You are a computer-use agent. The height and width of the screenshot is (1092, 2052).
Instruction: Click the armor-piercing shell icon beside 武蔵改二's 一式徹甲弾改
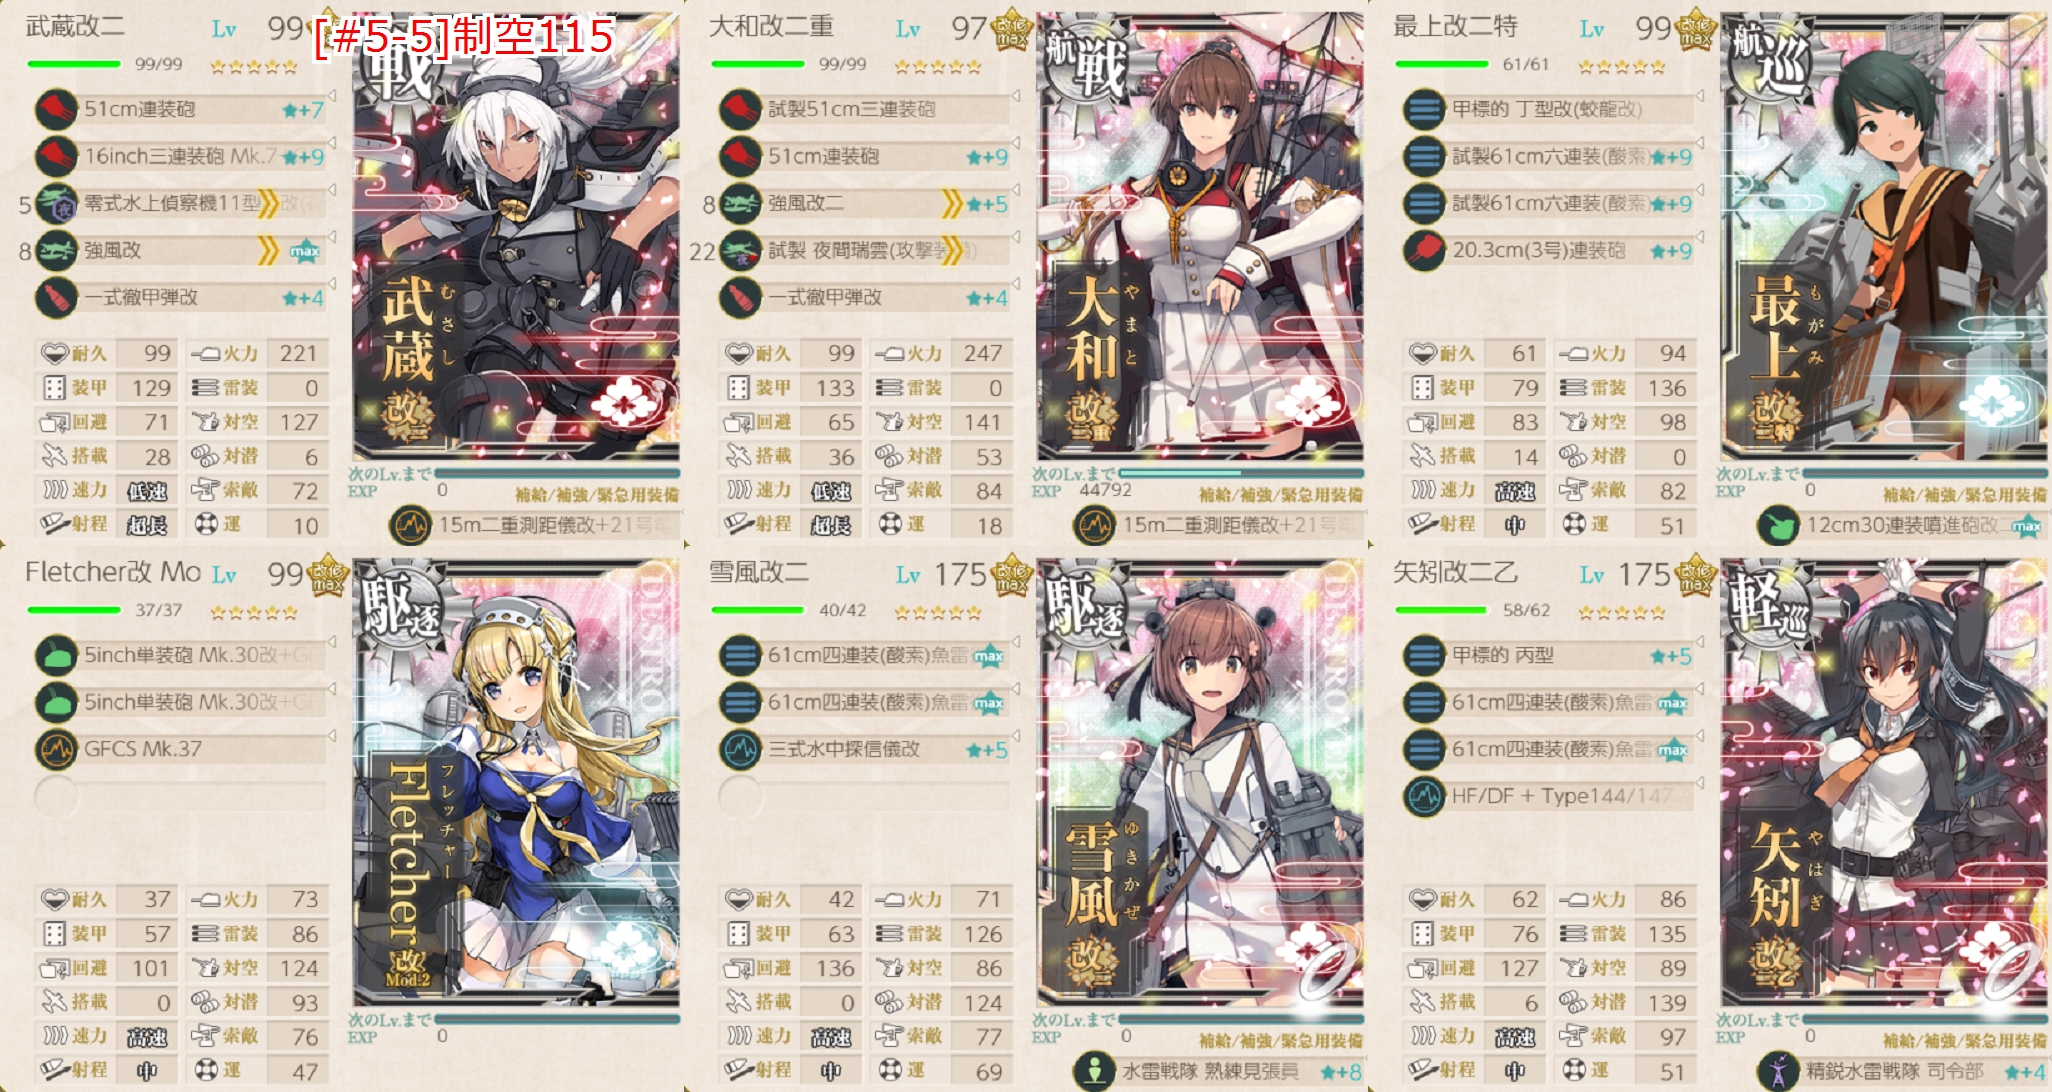(x=56, y=297)
